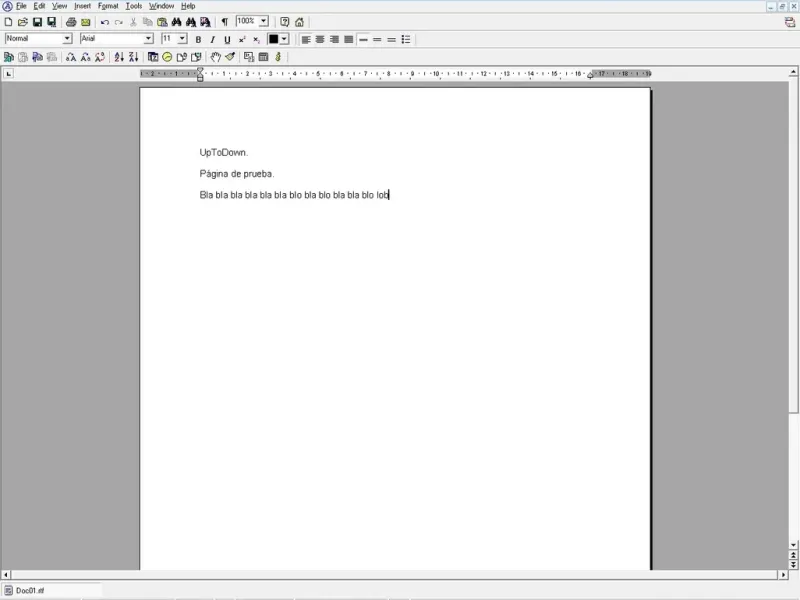Click the icon at the toolbar's right end
This screenshot has width=800, height=600.
tap(790, 22)
